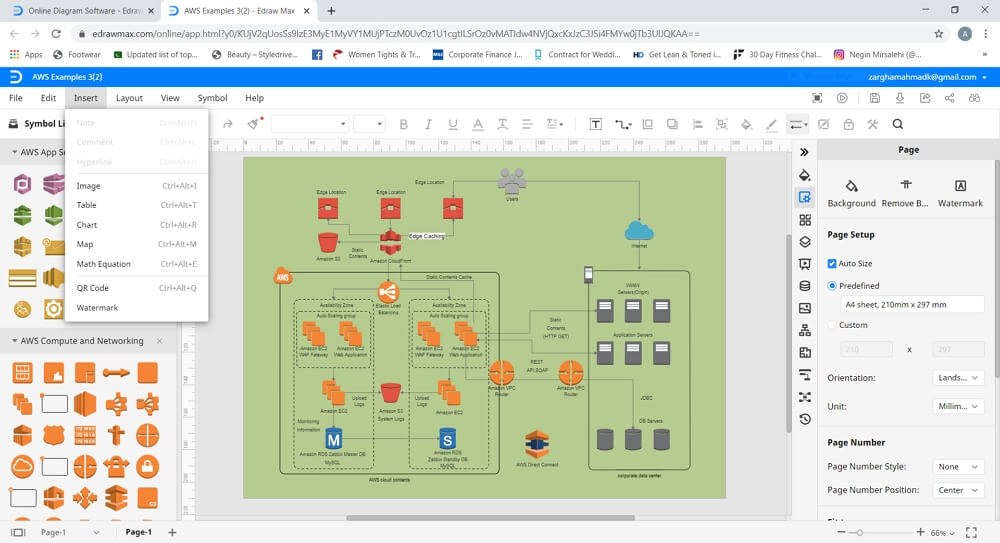Choose Image from Insert menu
Screen dimensions: 1000x543
coord(136,186)
